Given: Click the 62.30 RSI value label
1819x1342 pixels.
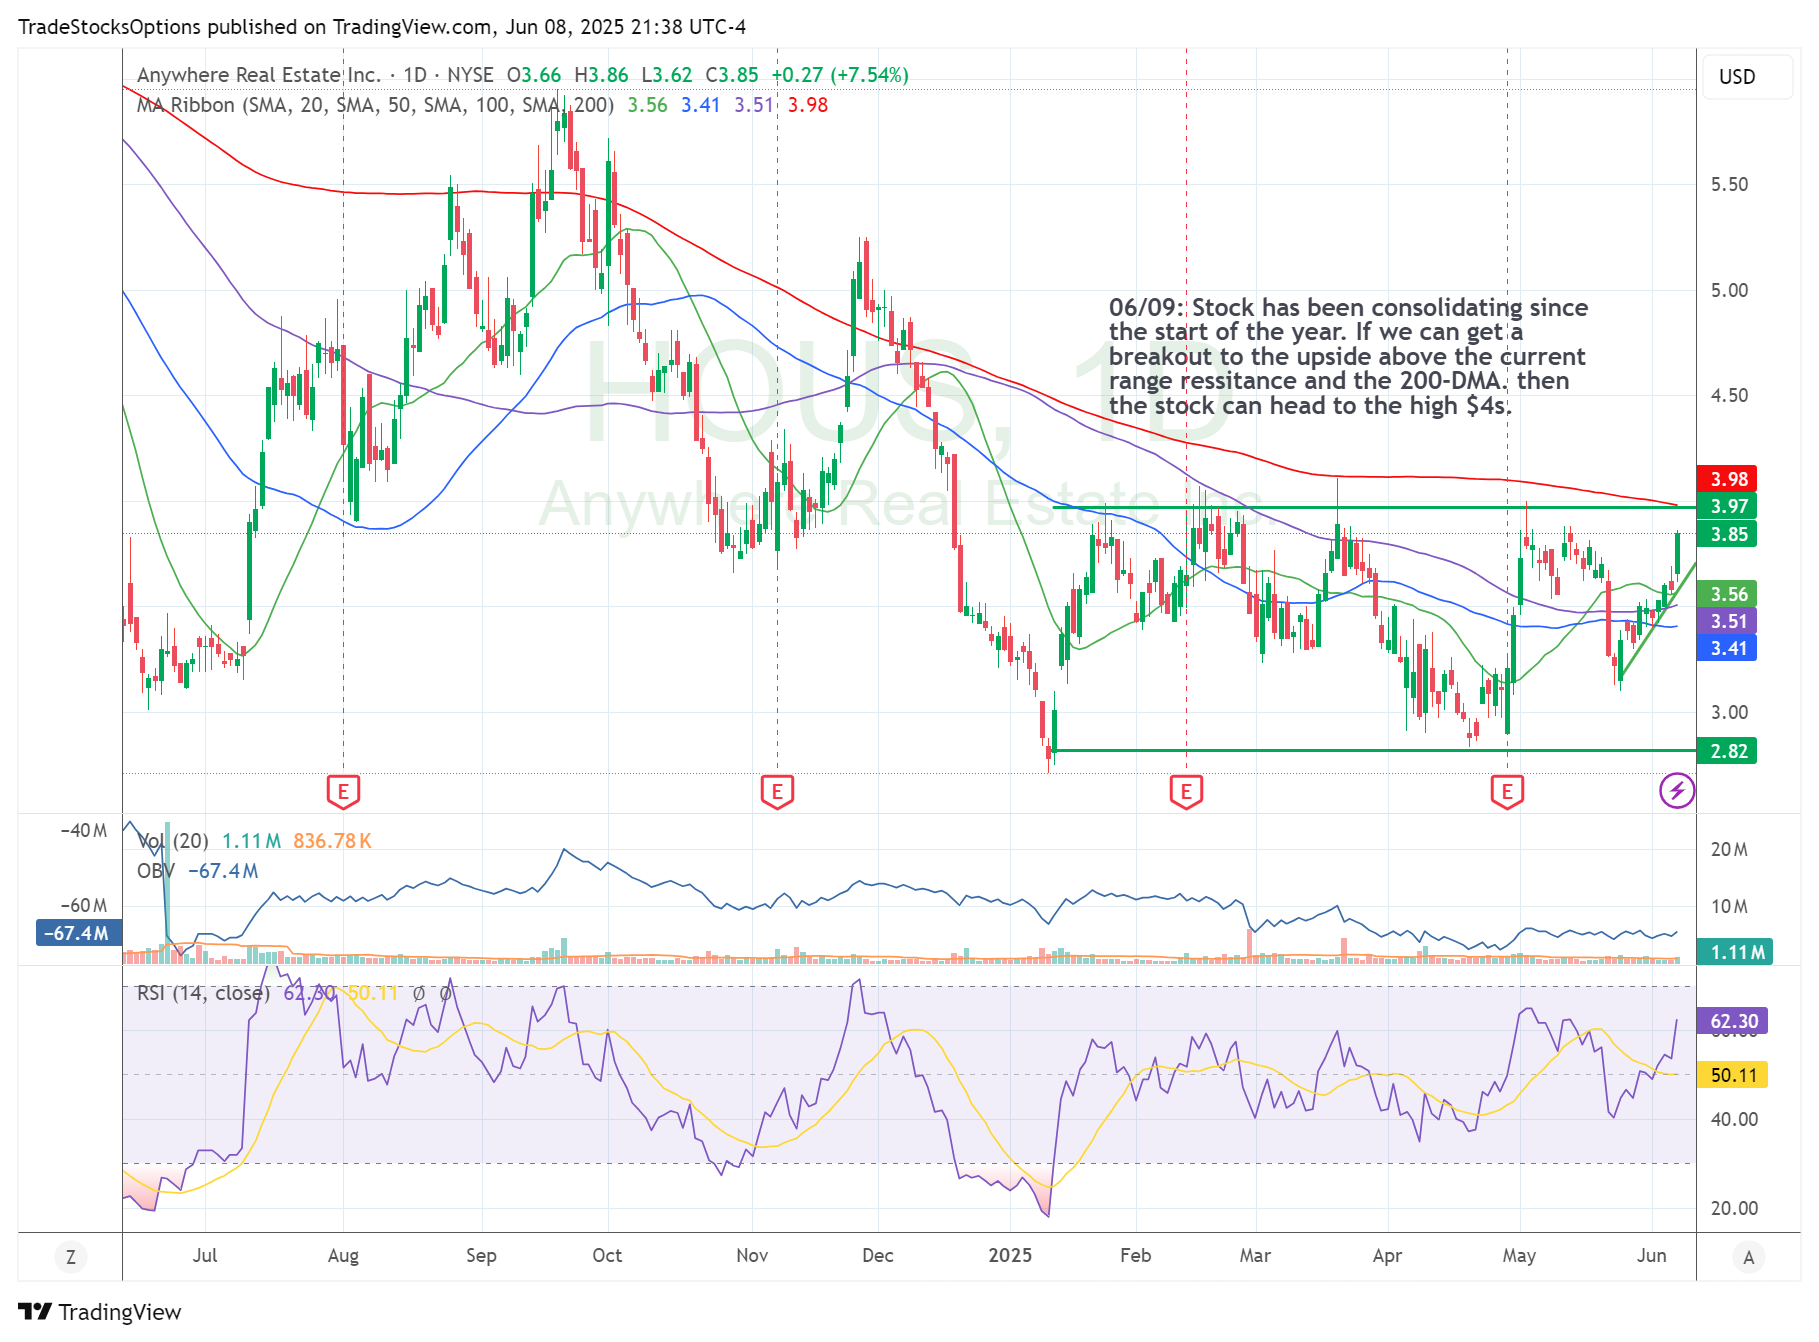Looking at the screenshot, I should [x=1733, y=1021].
